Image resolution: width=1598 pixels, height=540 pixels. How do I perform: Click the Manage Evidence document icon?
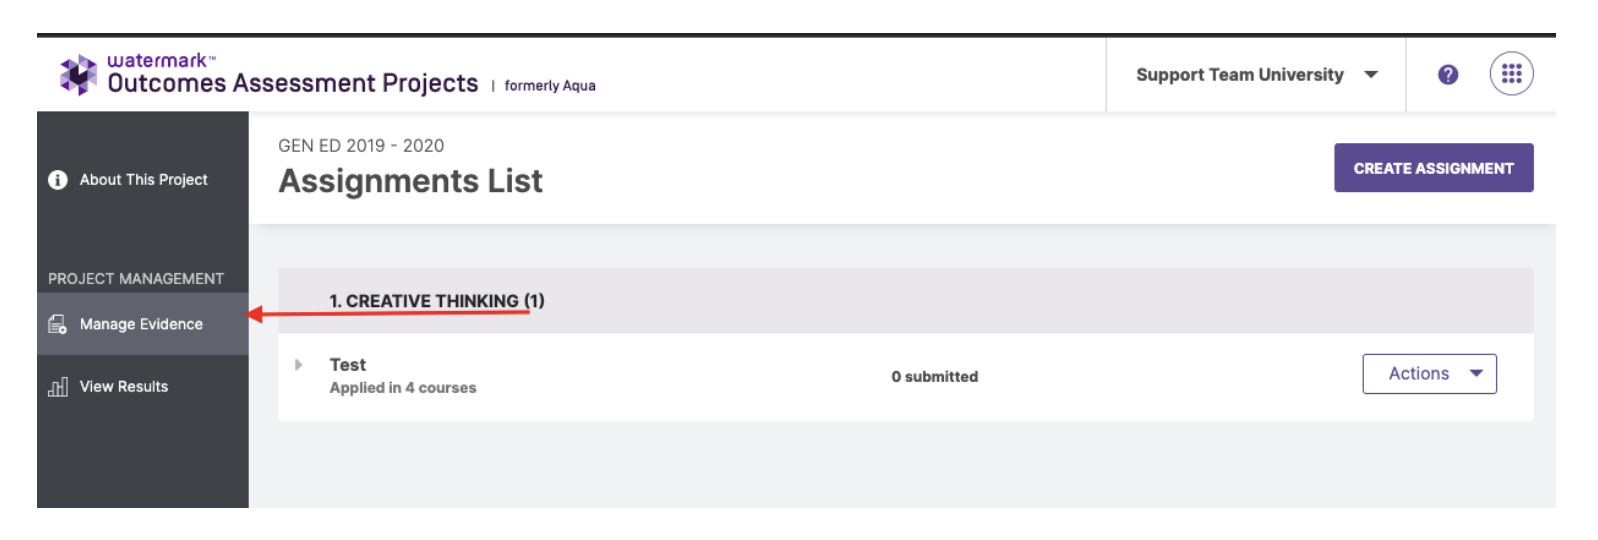pos(58,324)
